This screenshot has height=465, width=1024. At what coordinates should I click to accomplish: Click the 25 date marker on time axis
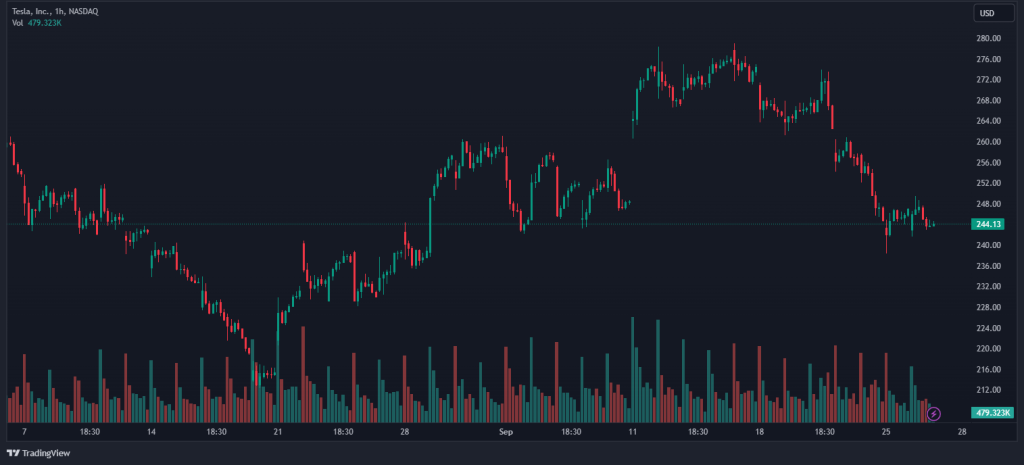(887, 432)
